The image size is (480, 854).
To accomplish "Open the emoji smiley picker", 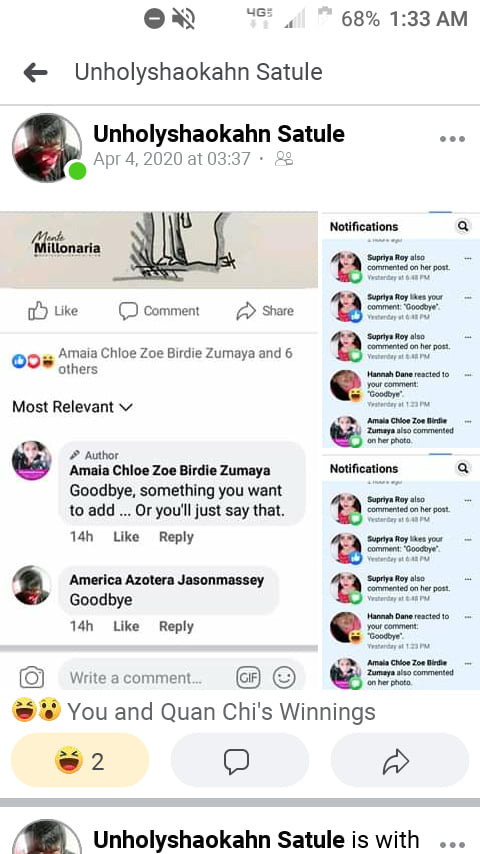I will pos(284,678).
